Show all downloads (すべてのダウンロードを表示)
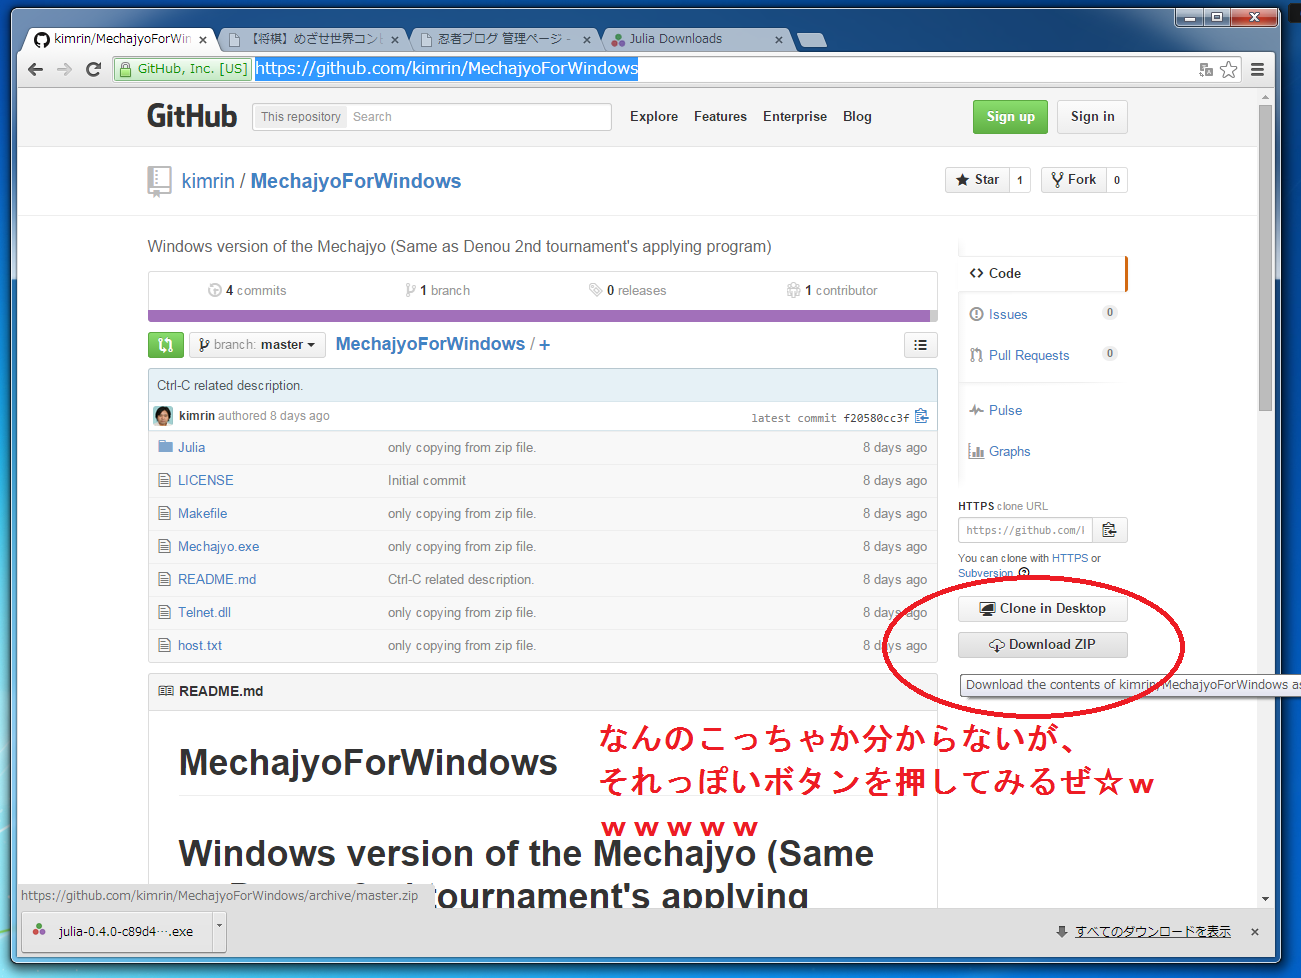 coord(1153,932)
